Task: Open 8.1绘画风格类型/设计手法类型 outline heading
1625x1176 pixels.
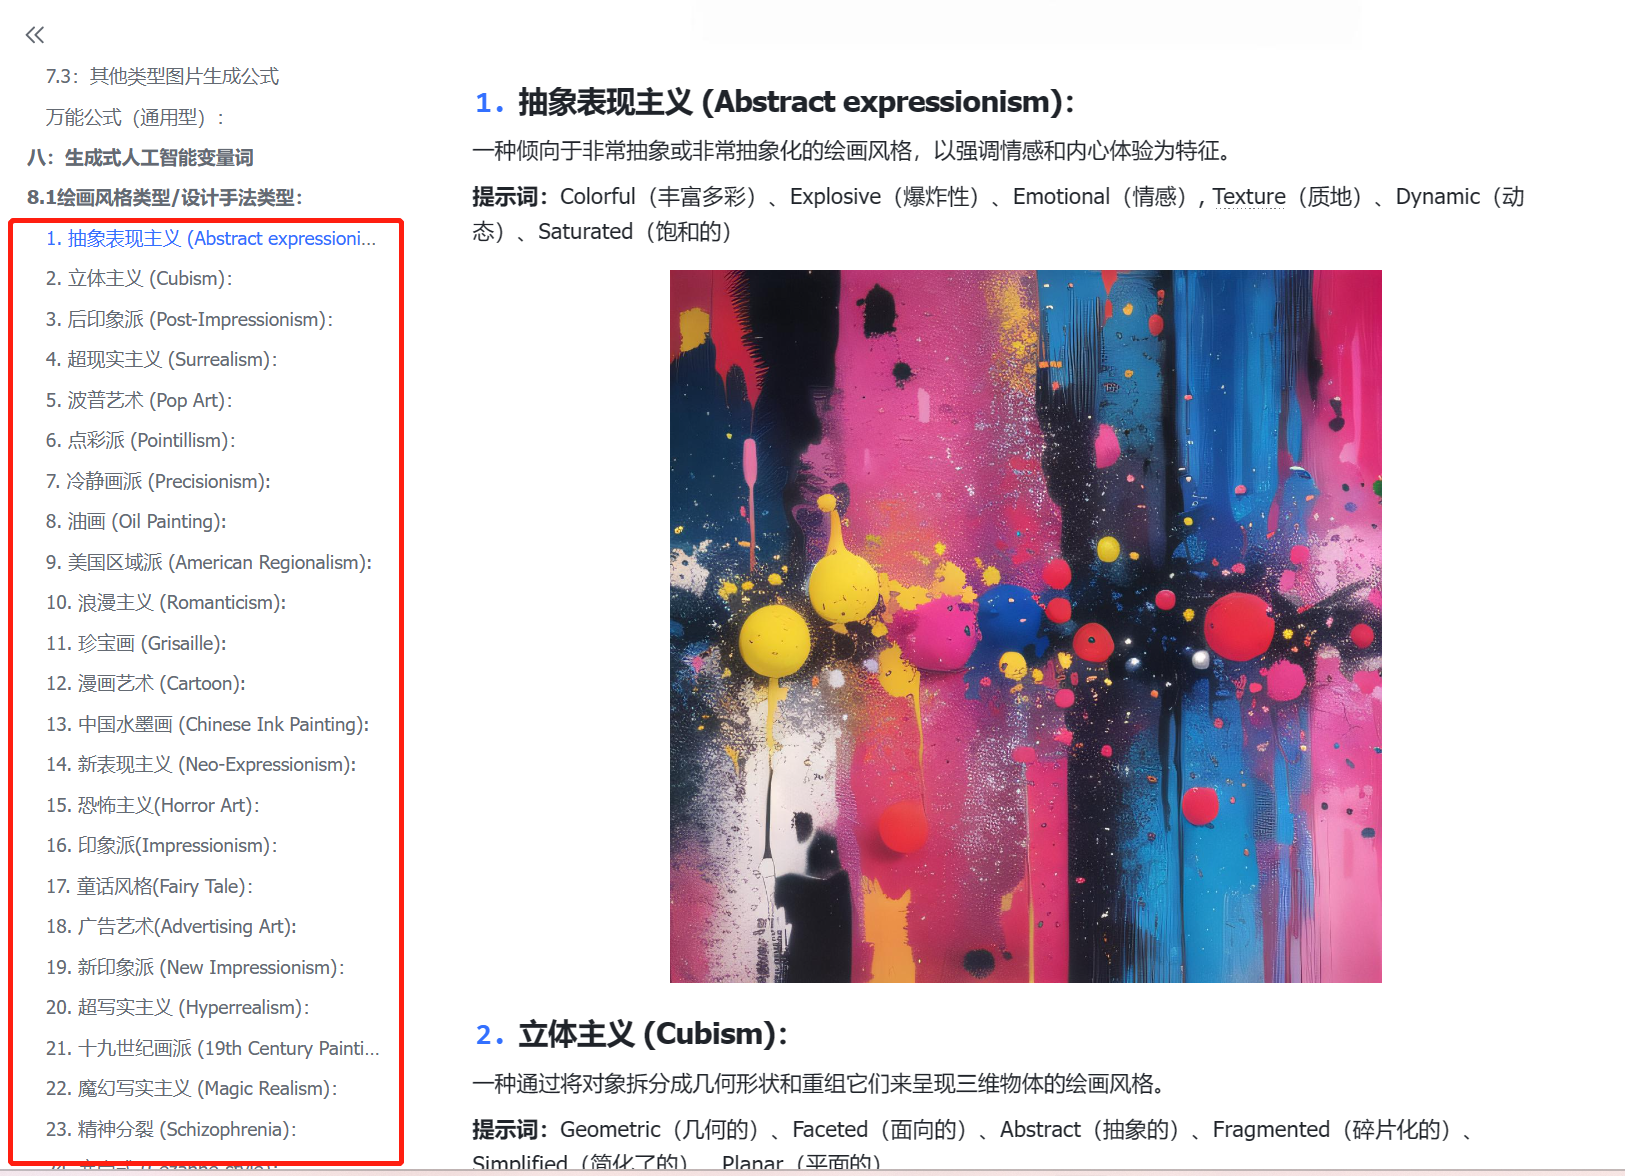Action: [165, 197]
